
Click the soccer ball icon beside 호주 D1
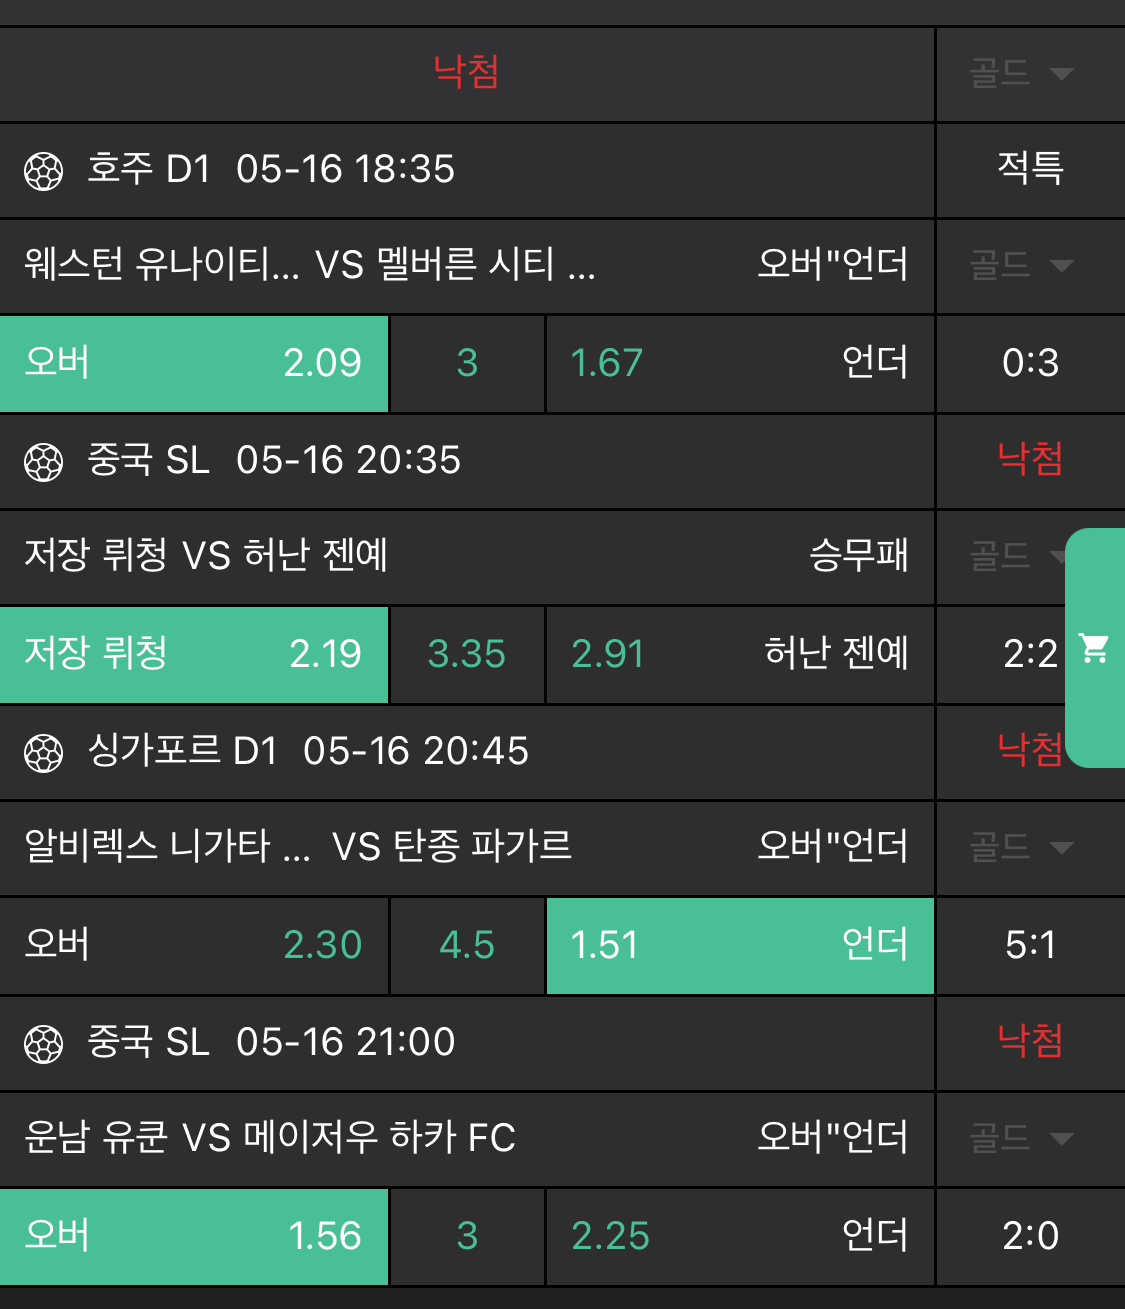coord(44,171)
